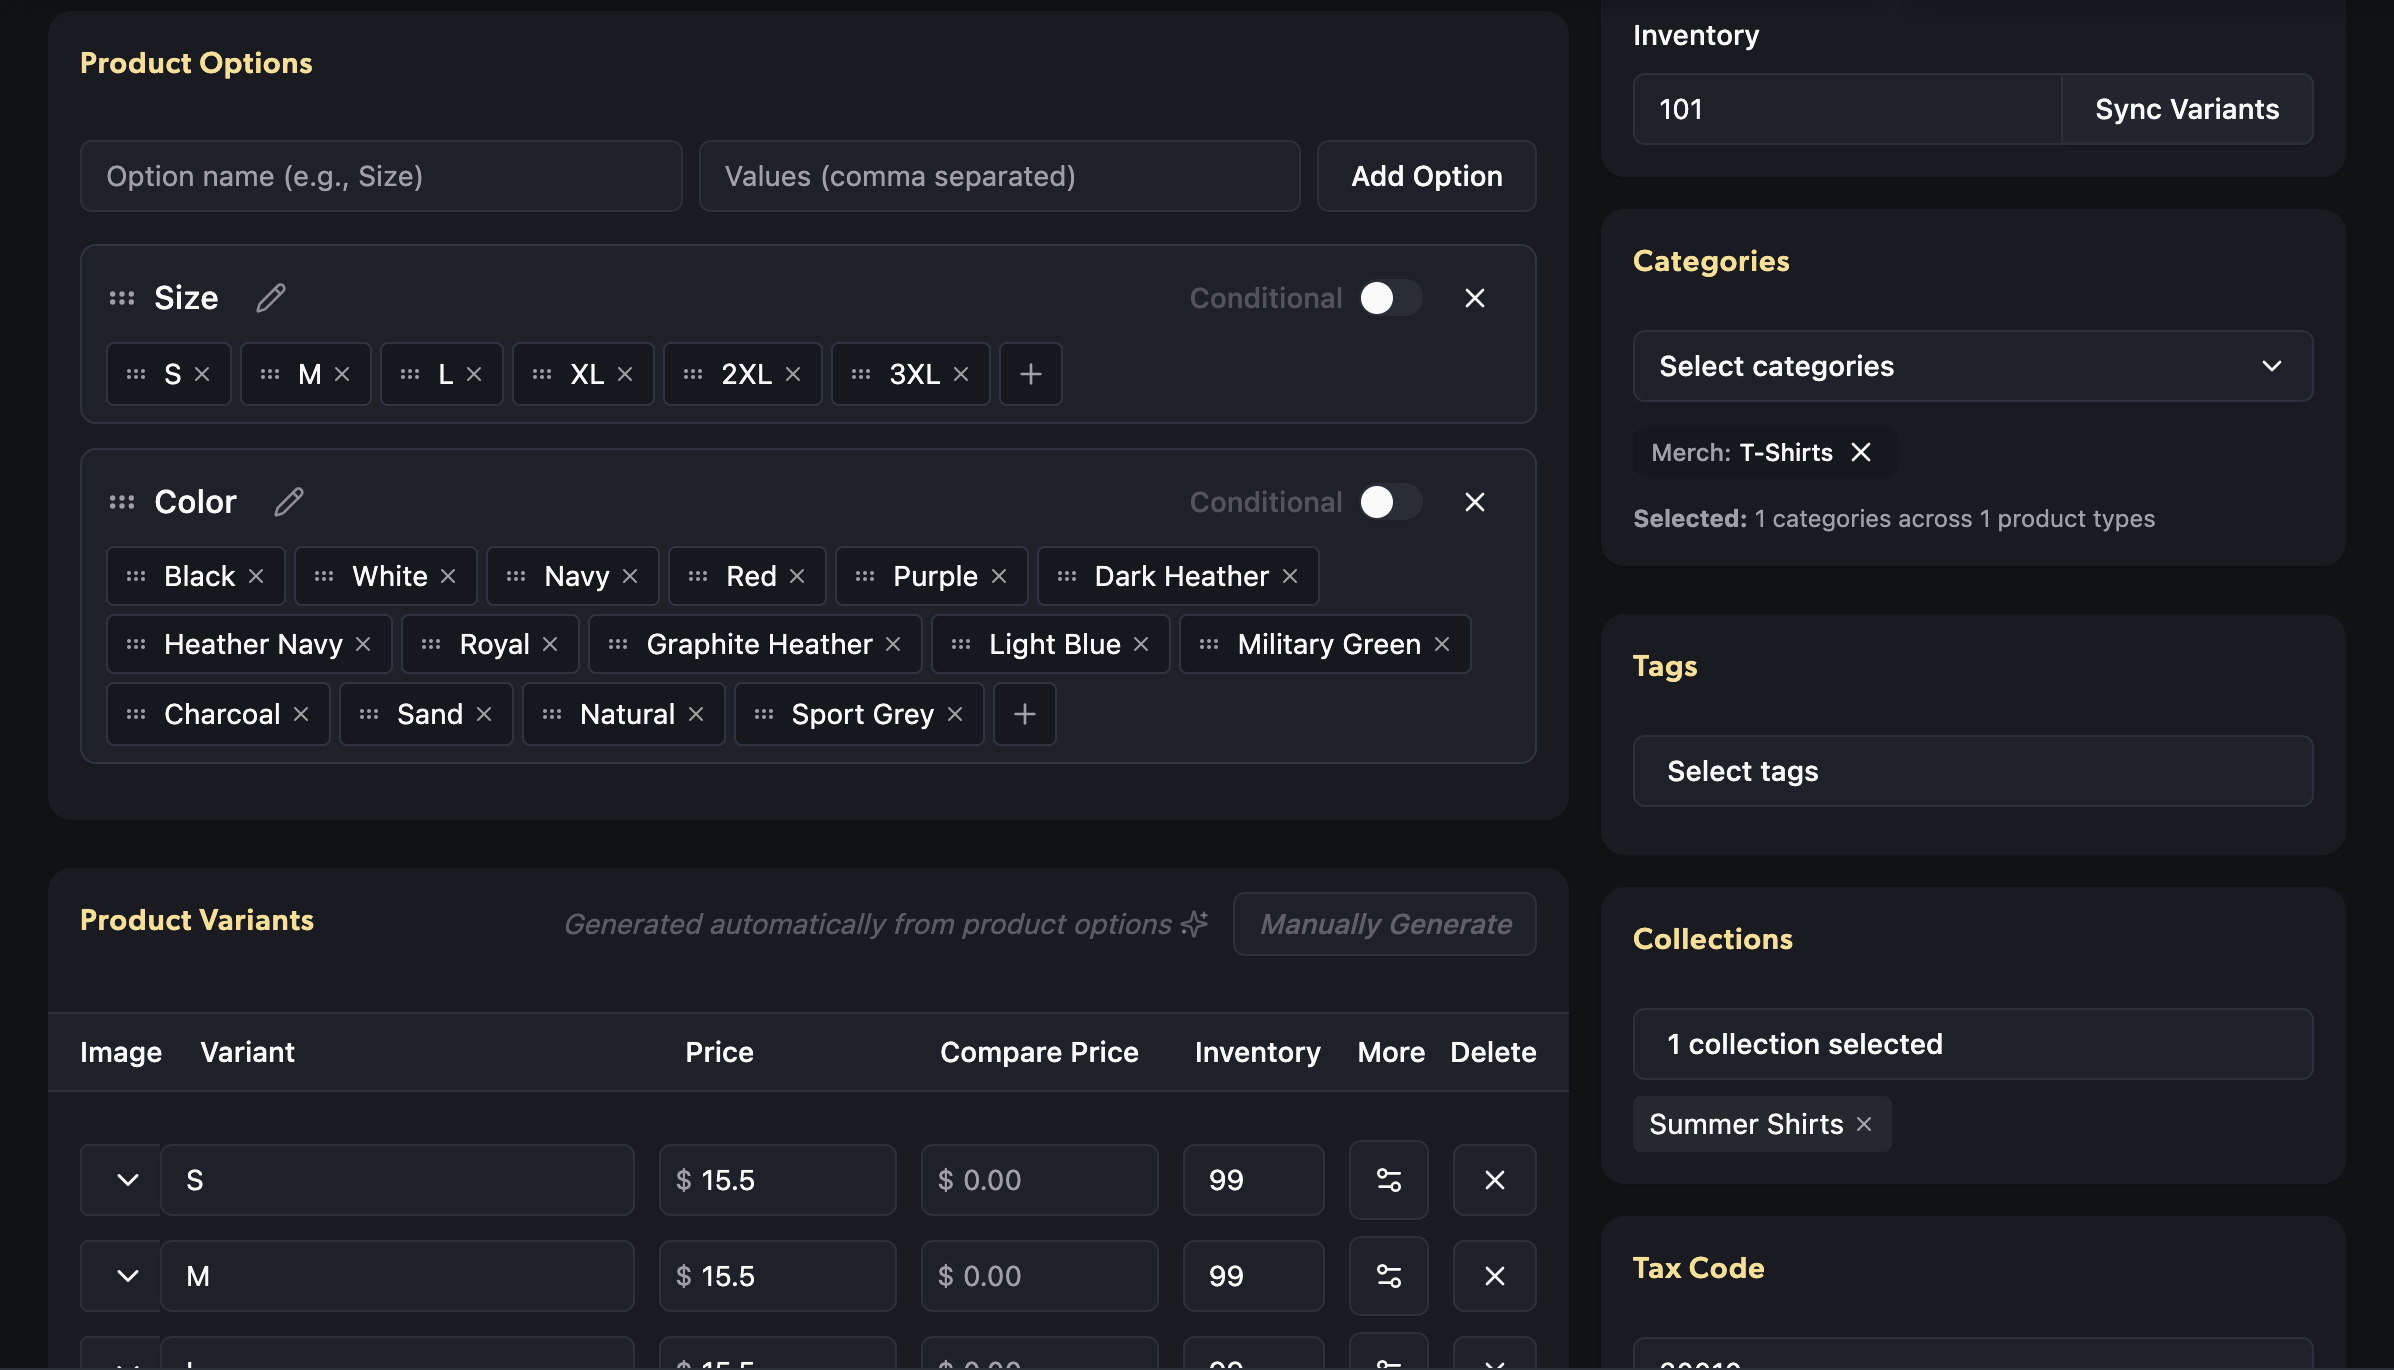Image resolution: width=2394 pixels, height=1370 pixels.
Task: Open the Select categories dropdown
Action: [x=1971, y=366]
